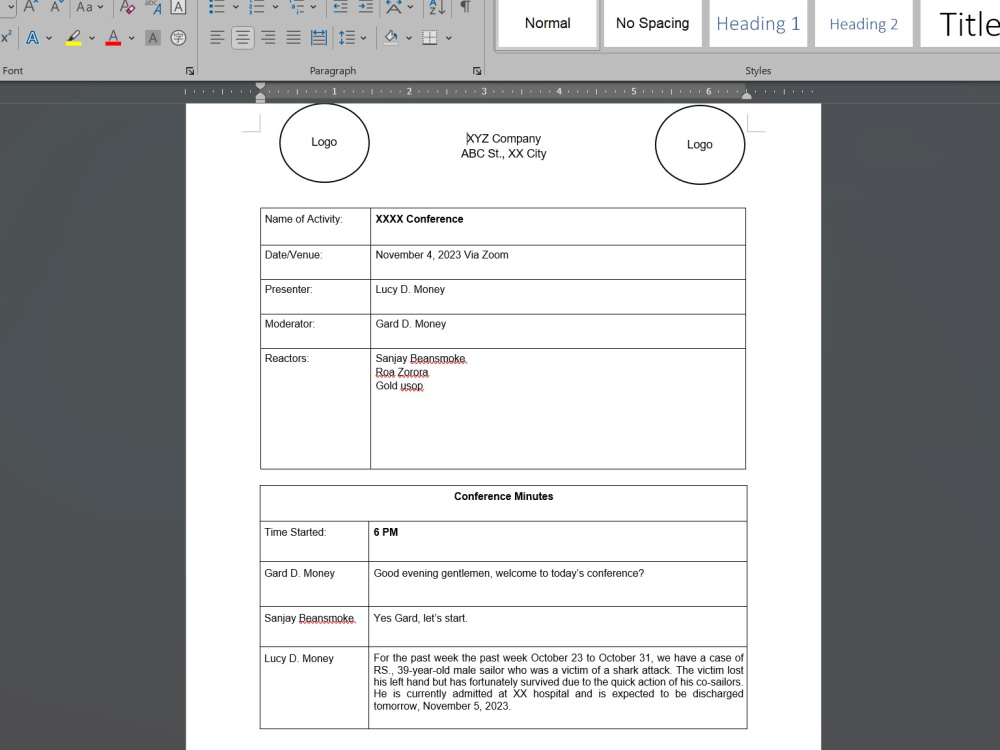This screenshot has height=750, width=1000.
Task: Apply a multilevel list
Action: [297, 7]
